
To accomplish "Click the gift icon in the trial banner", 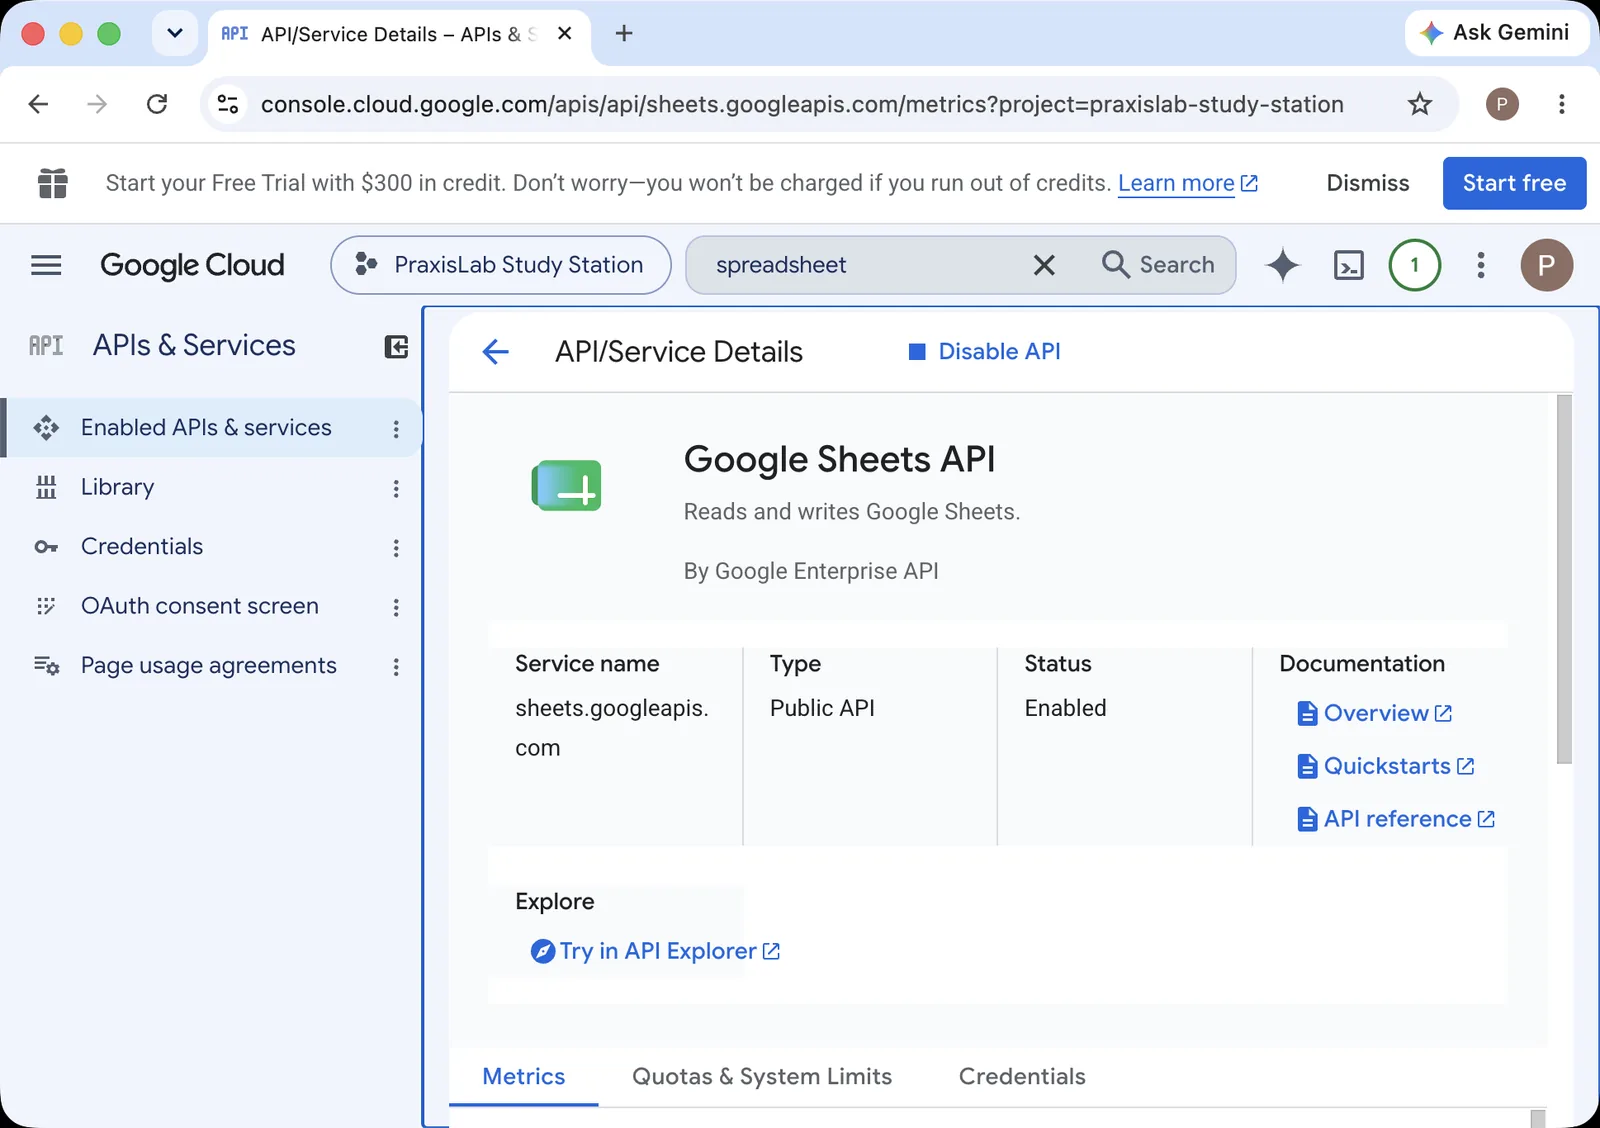I will [53, 183].
